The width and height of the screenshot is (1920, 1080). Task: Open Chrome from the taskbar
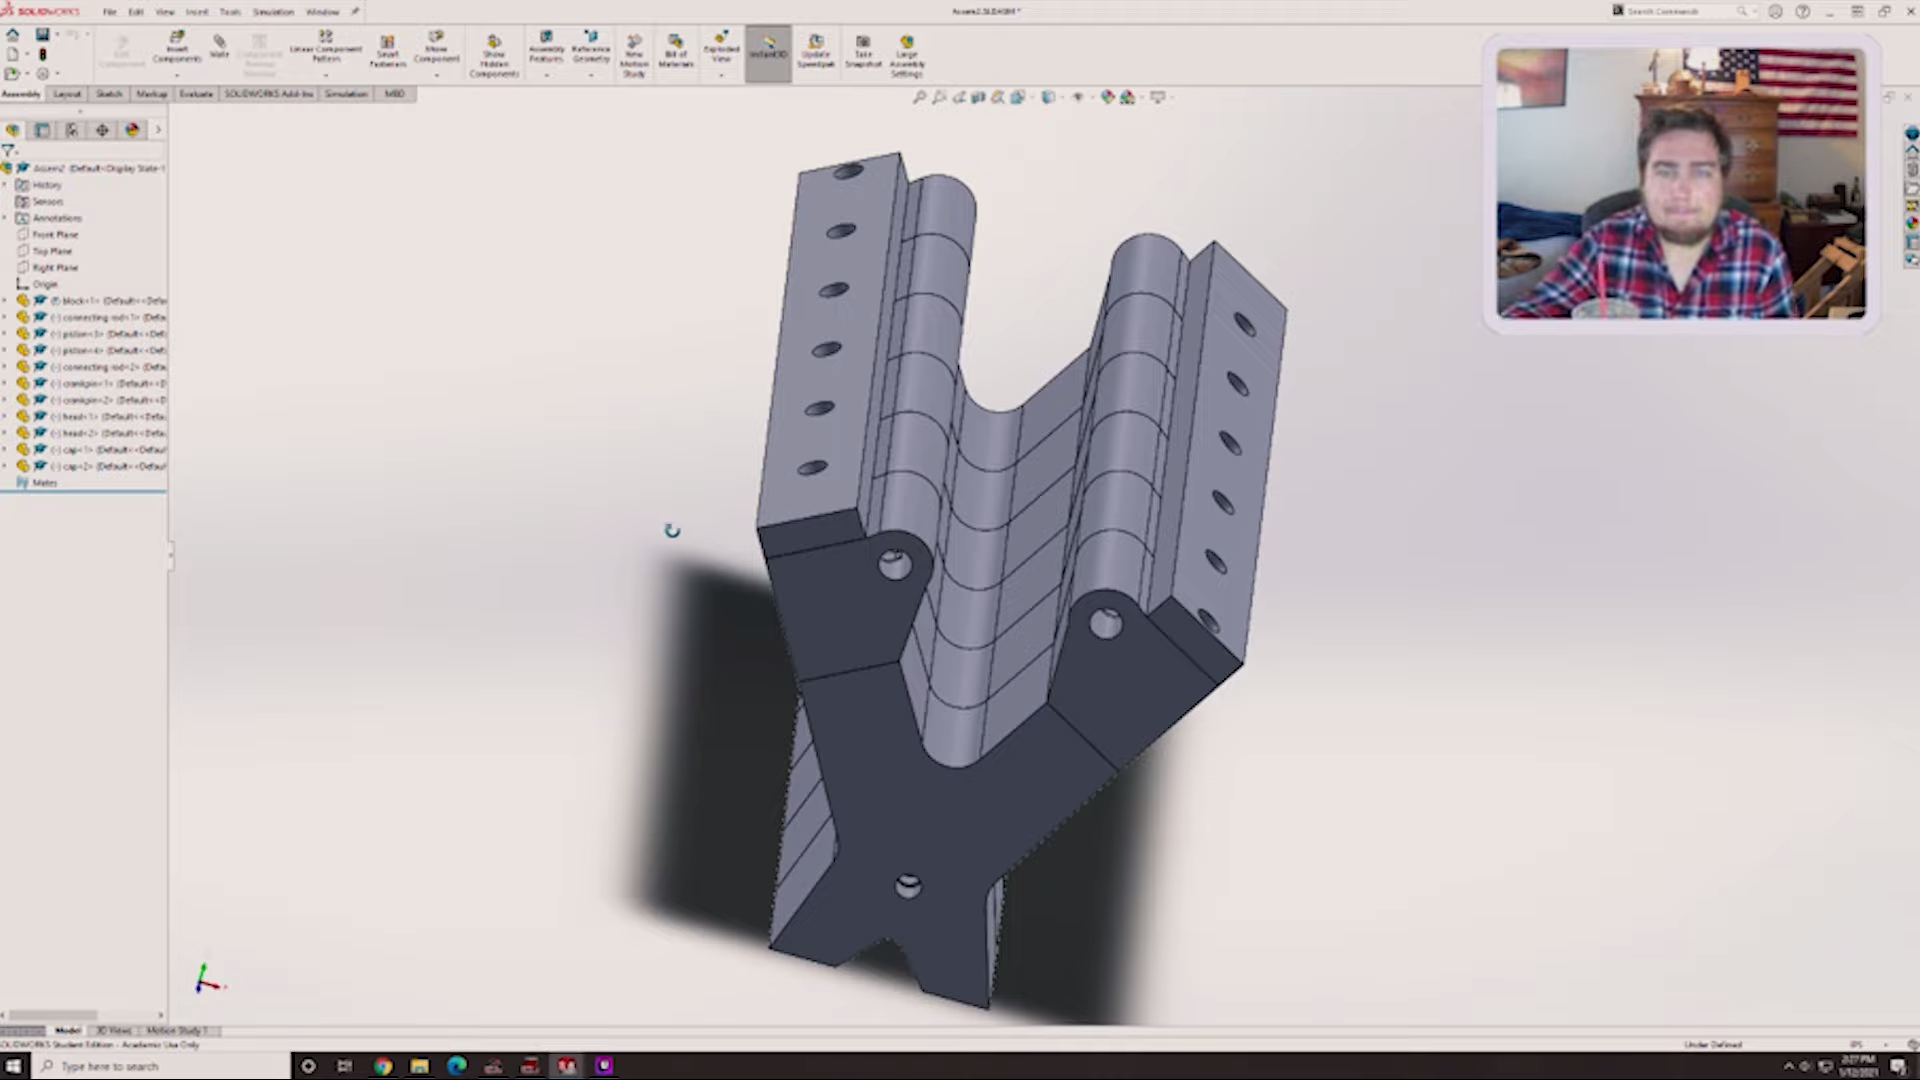[382, 1066]
